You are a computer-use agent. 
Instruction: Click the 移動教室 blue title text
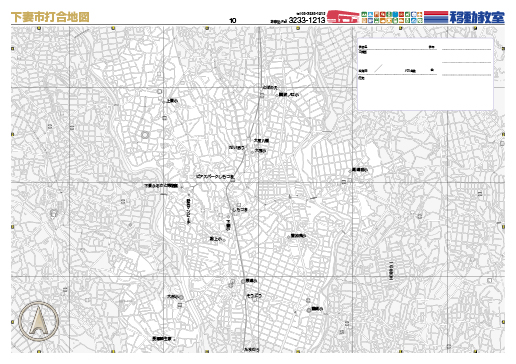coord(477,17)
